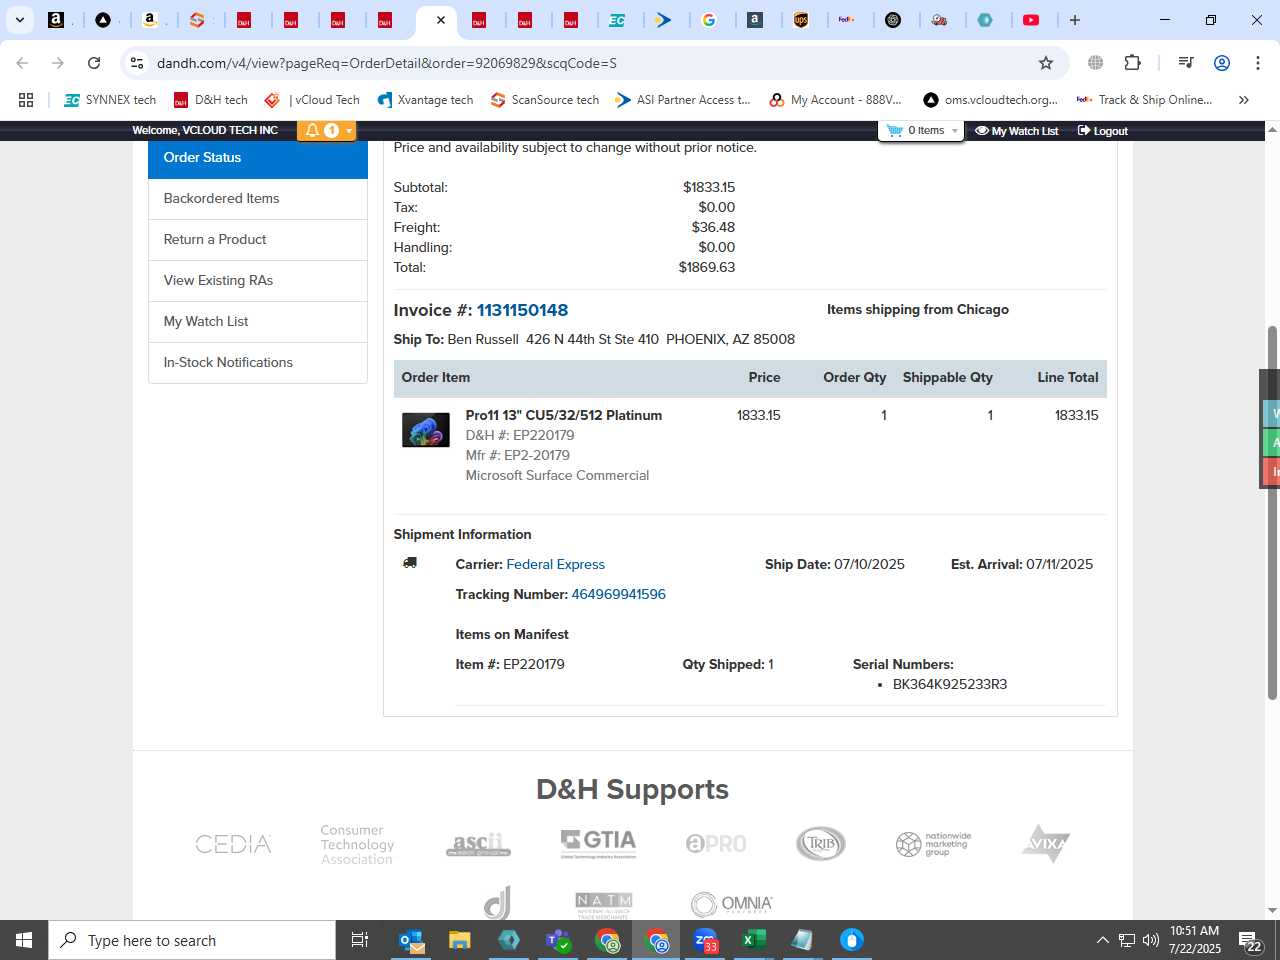This screenshot has width=1280, height=960.
Task: Expand the tab search dropdown
Action: point(19,20)
